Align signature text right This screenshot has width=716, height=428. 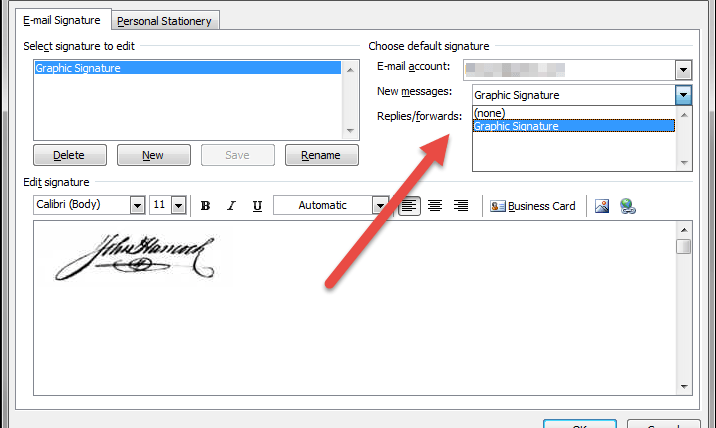coord(461,206)
